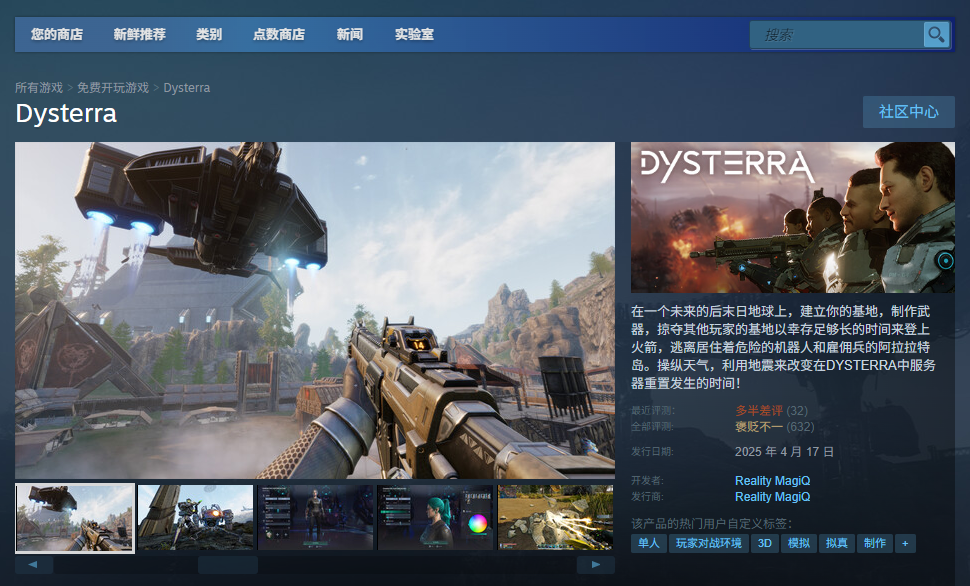Click the plus icon to add a custom tag
Image resolution: width=970 pixels, height=586 pixels.
coord(905,543)
